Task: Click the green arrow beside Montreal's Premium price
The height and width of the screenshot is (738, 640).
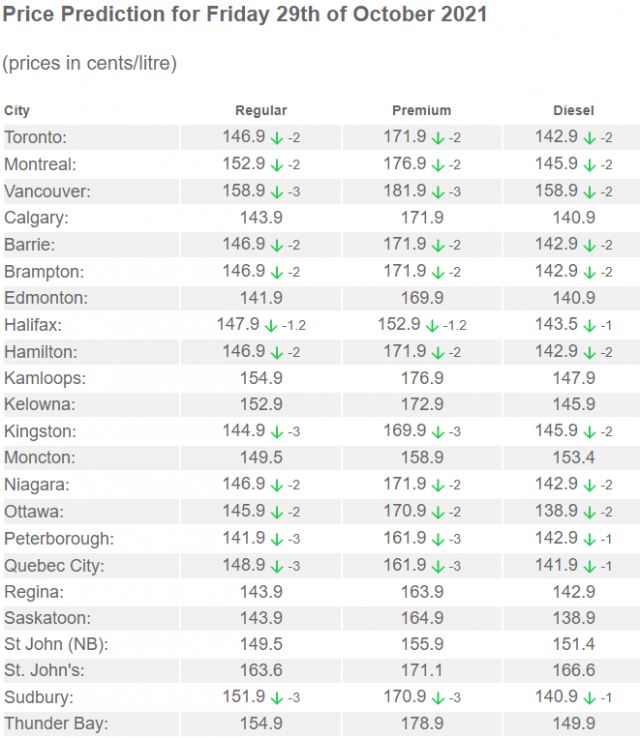Action: pos(437,164)
